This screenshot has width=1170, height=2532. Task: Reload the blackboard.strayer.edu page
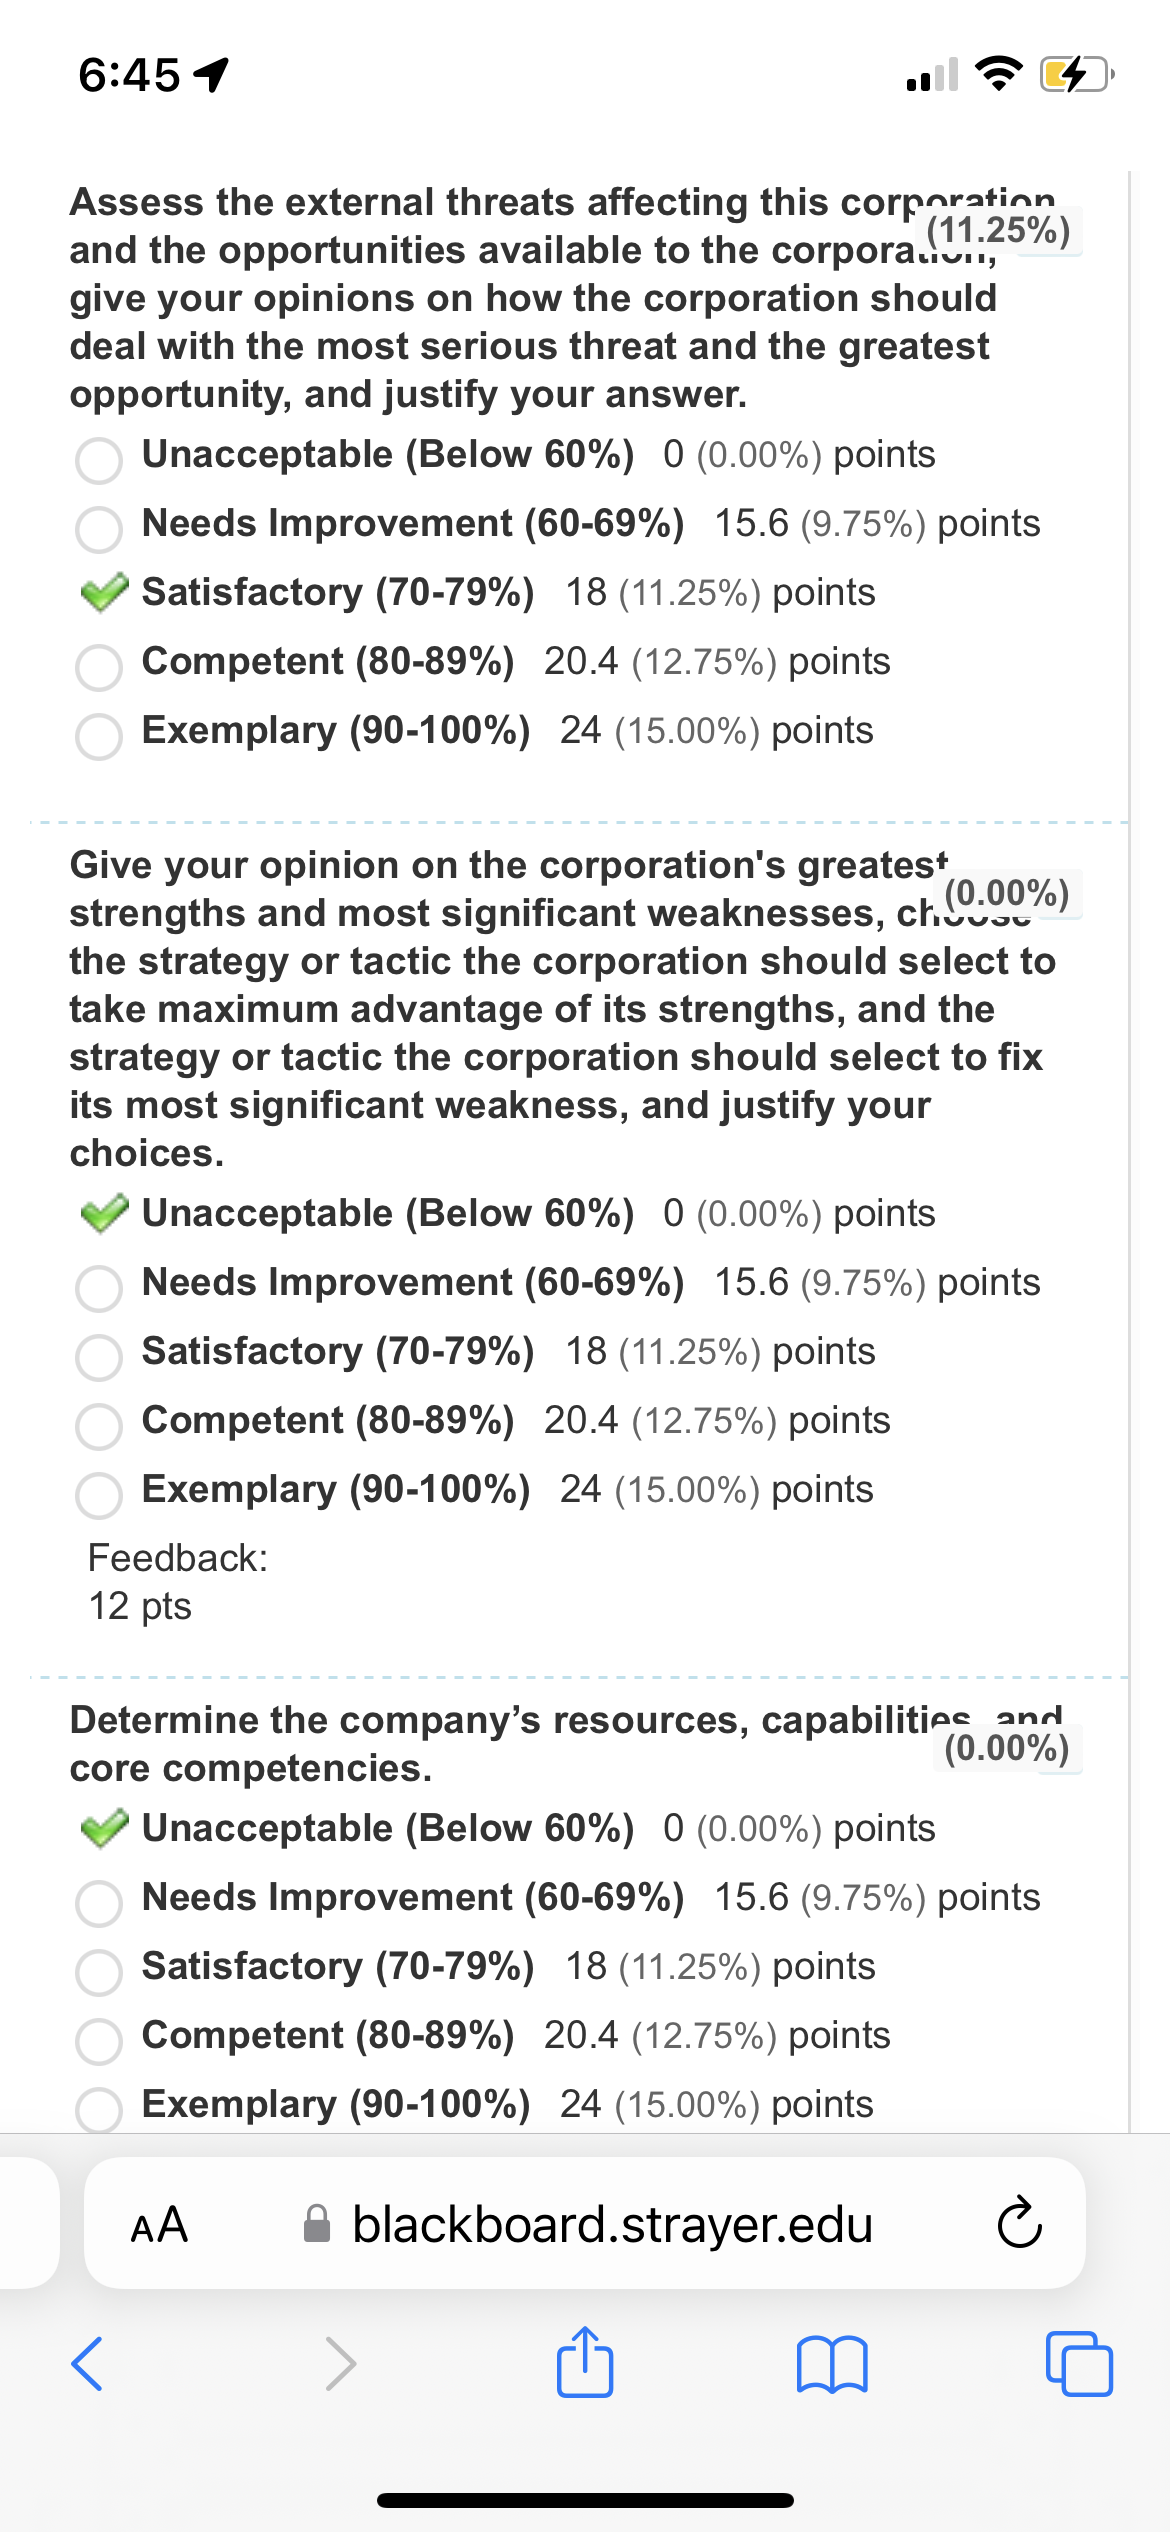(x=1019, y=2223)
